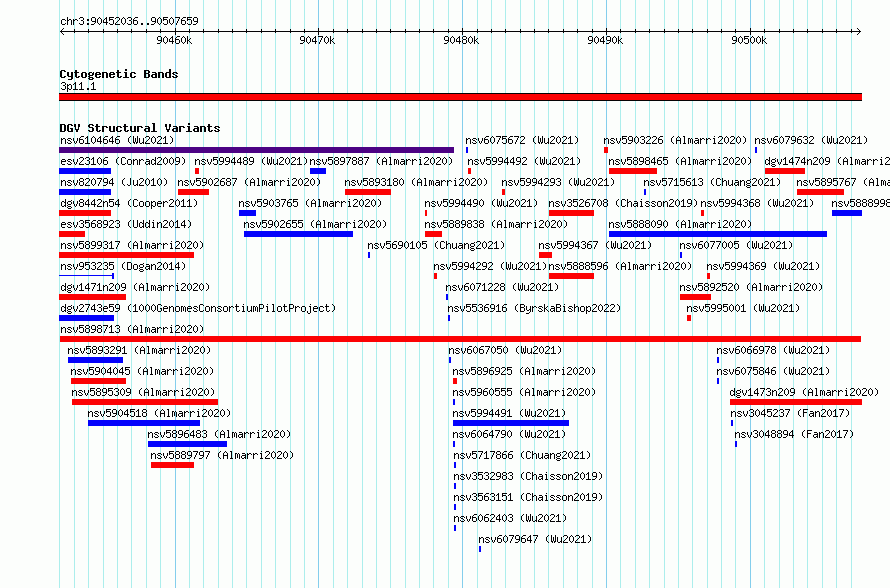Open nsv6071228 (Wu2021) variant
890x588 pixels.
502,287
